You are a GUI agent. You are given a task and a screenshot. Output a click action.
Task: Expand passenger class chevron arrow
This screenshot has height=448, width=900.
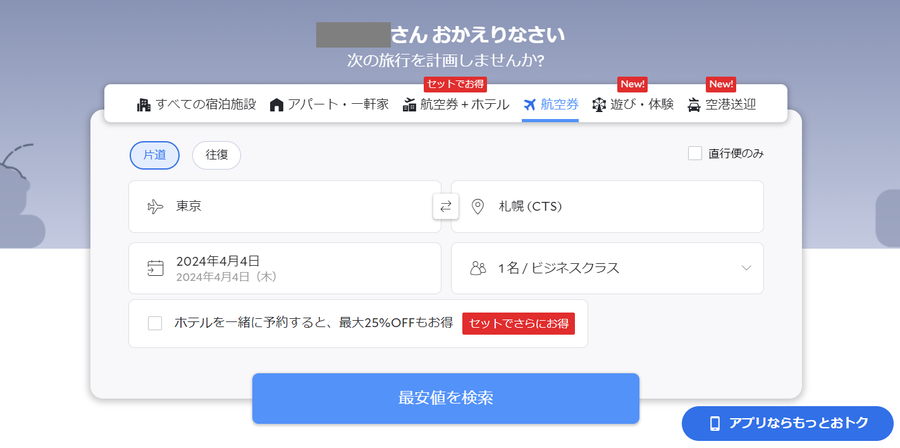[x=746, y=268]
